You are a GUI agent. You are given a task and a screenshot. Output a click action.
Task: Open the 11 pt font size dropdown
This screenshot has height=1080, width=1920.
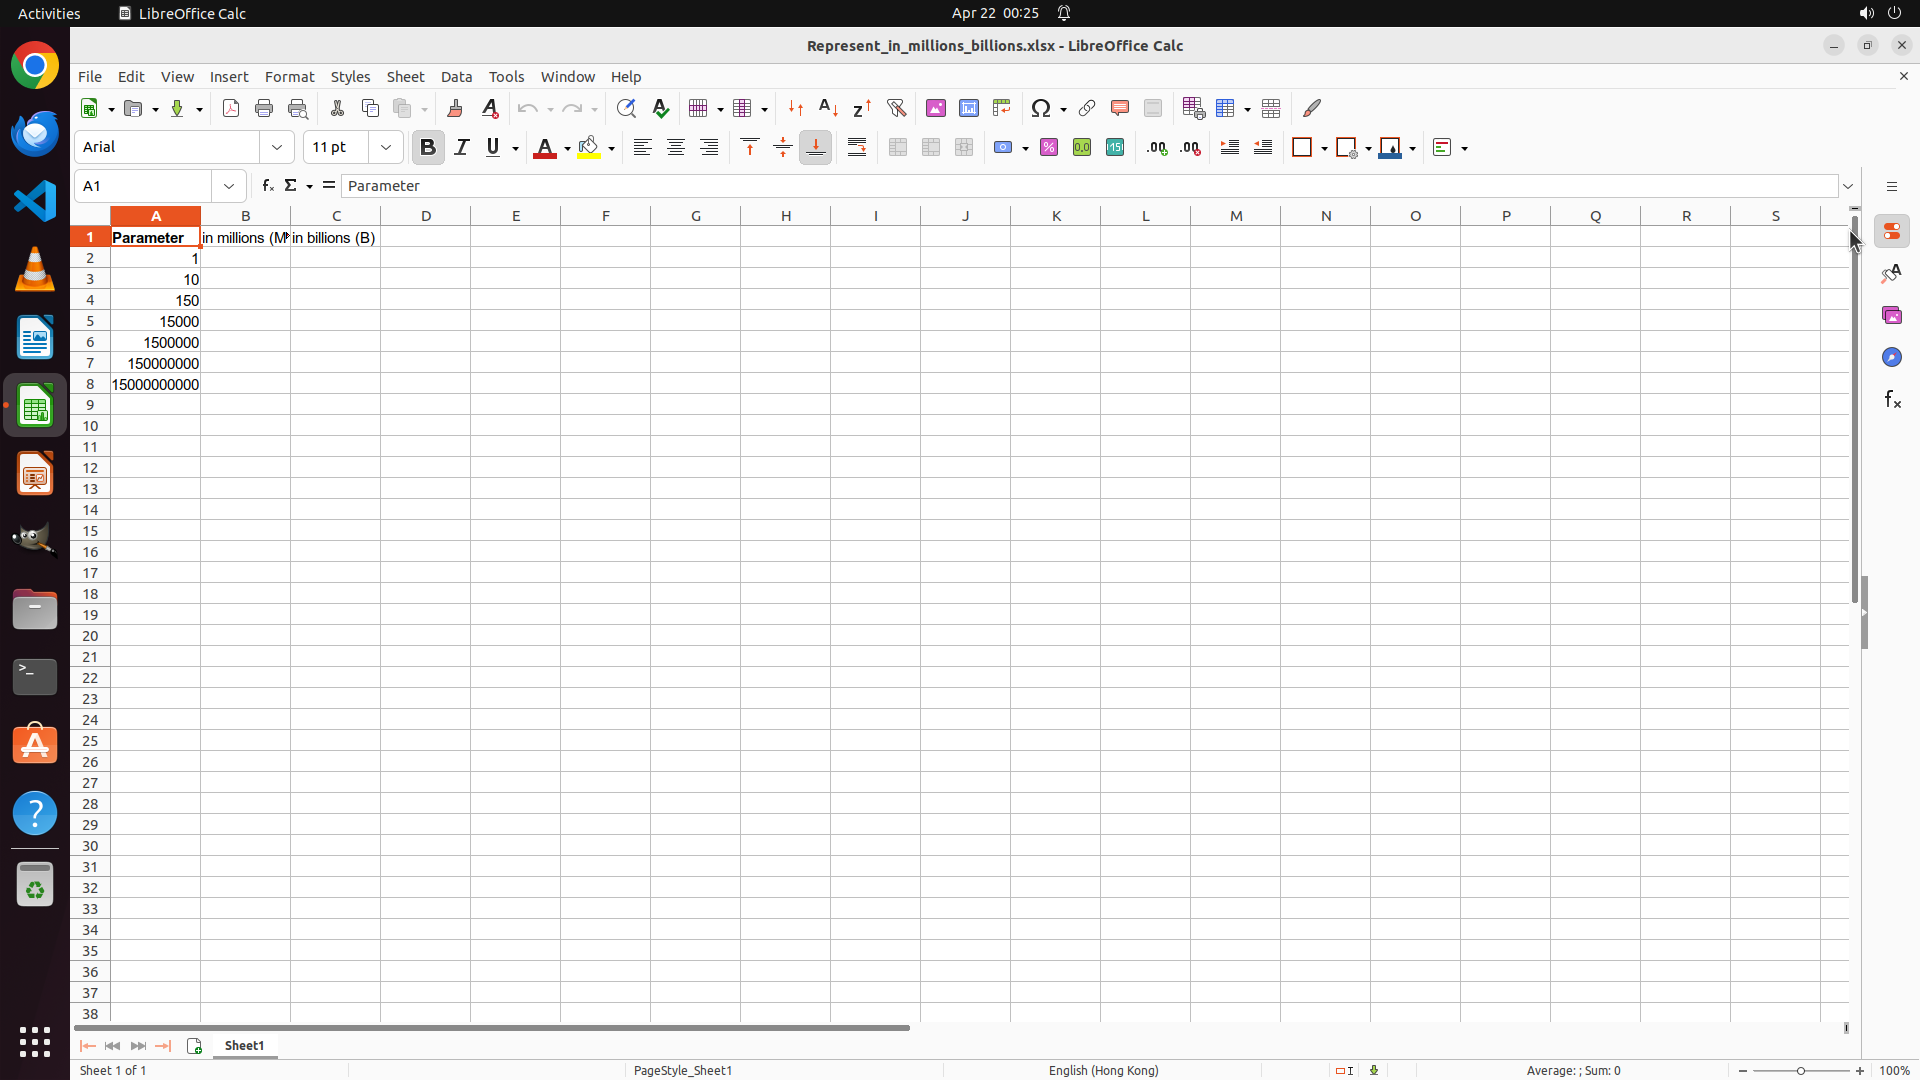pyautogui.click(x=386, y=147)
